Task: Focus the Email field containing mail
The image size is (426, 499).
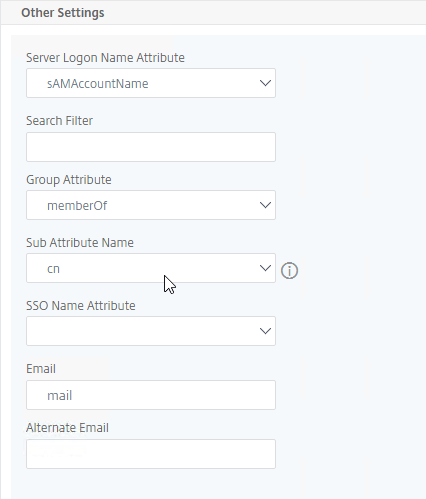Action: pyautogui.click(x=151, y=395)
